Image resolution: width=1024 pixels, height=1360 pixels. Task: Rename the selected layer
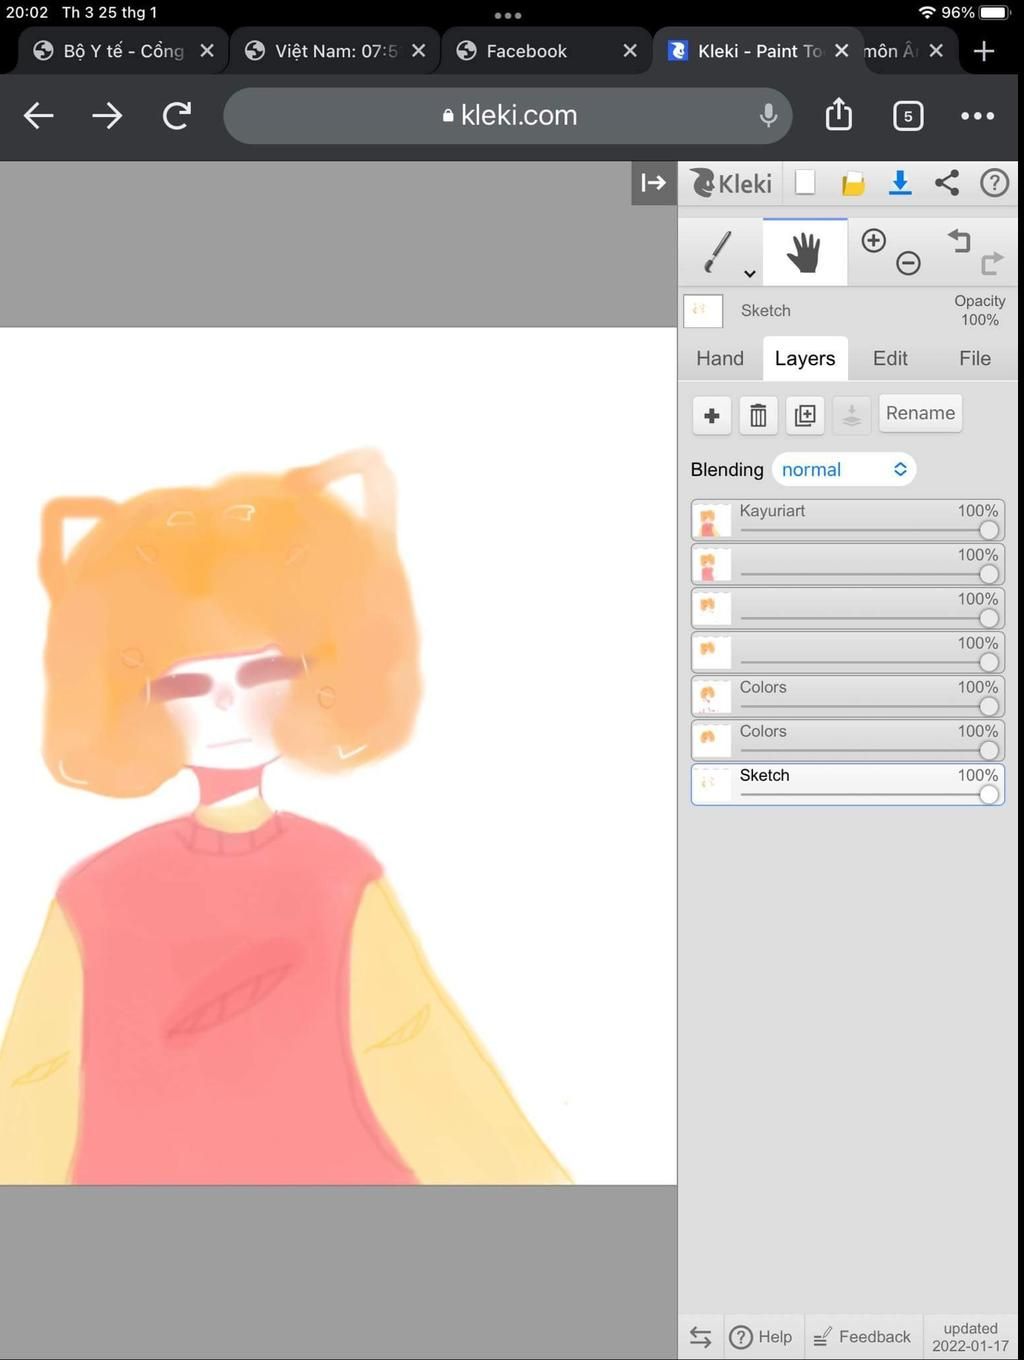point(920,414)
